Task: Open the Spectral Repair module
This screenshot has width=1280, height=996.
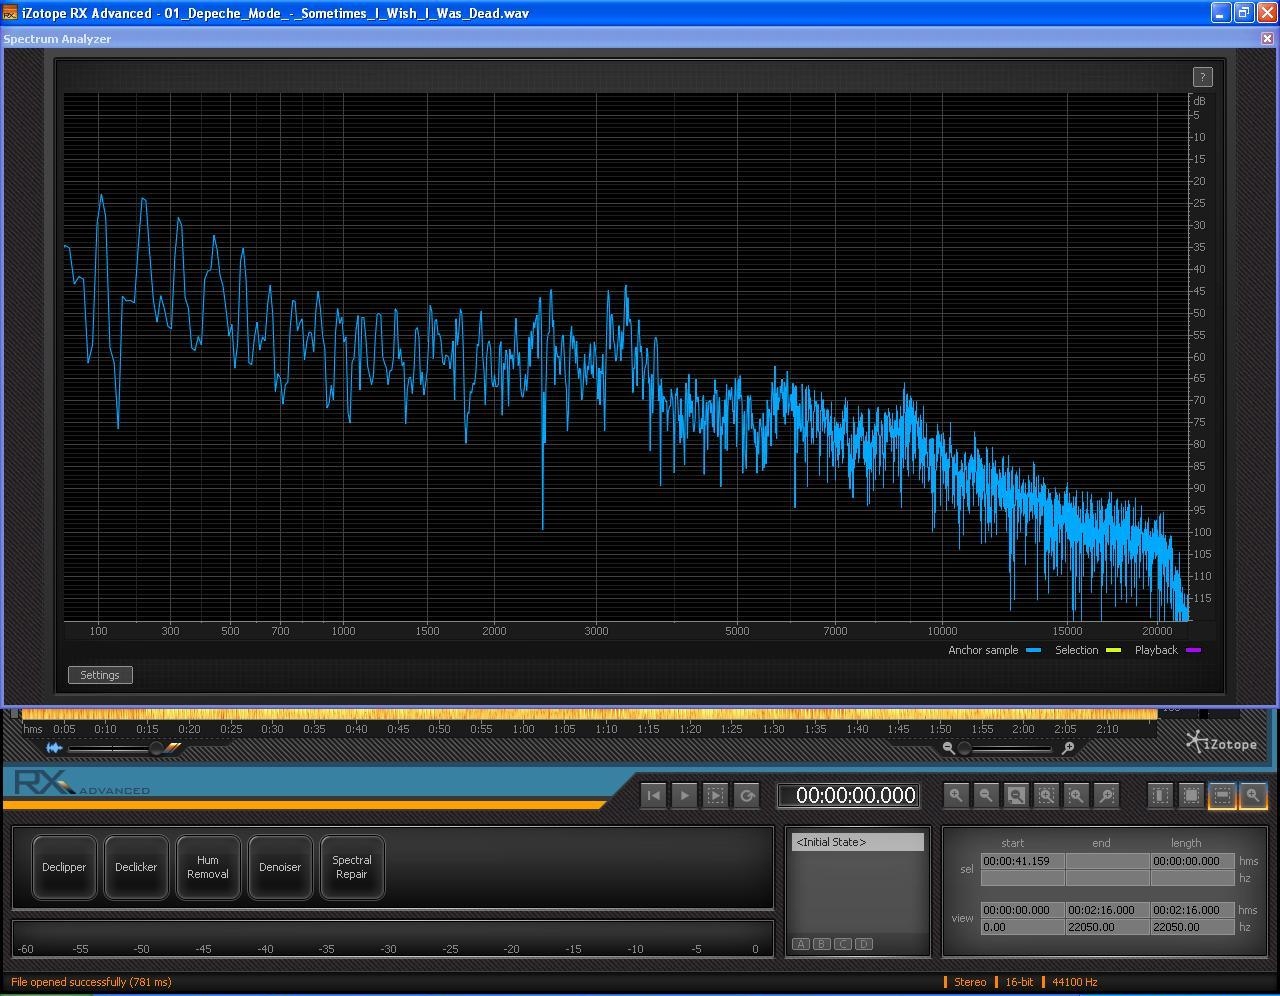Action: (352, 867)
